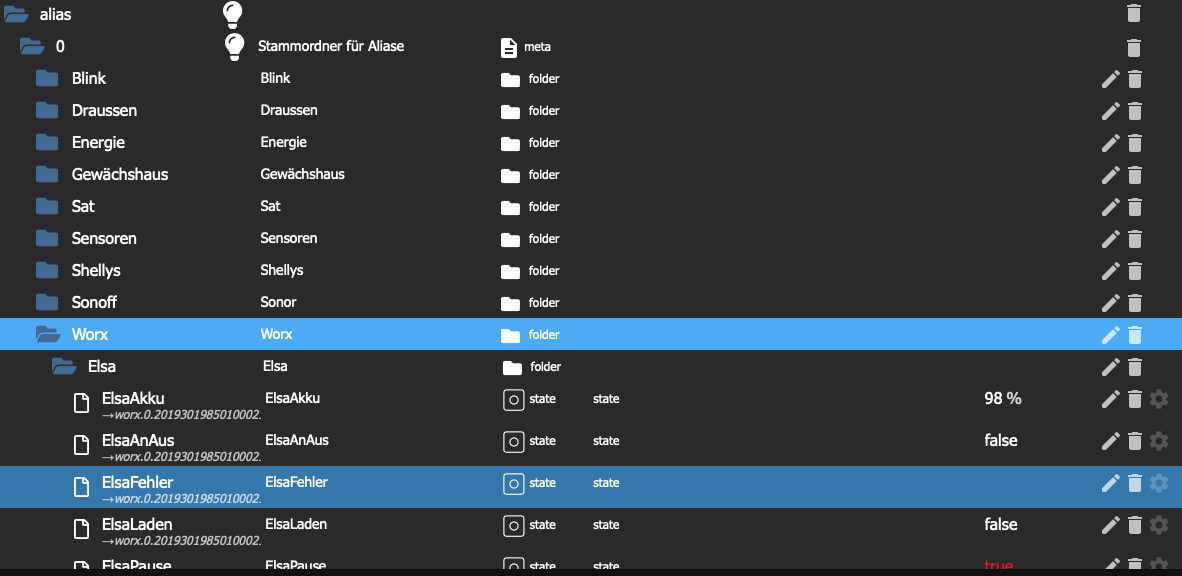
Task: Edit the ElsaFehler state with pencil icon
Action: click(x=1110, y=483)
